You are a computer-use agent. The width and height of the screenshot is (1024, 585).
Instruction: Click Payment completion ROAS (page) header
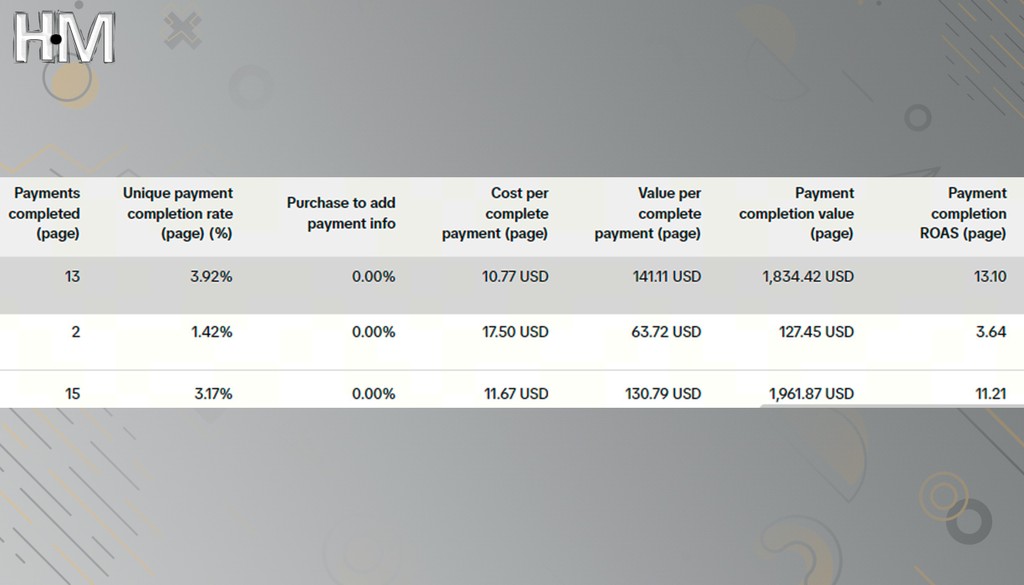[x=963, y=213]
